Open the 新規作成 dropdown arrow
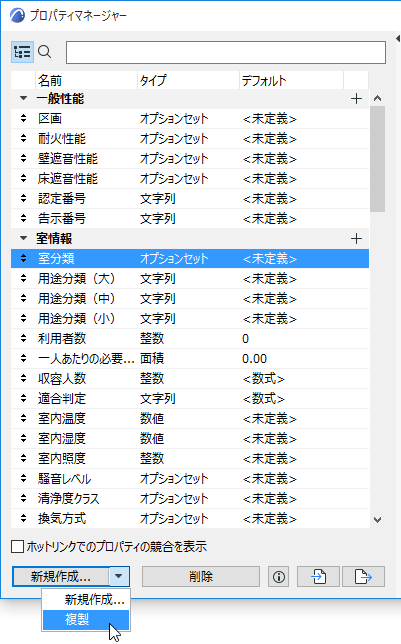This screenshot has width=401, height=644. (x=119, y=577)
